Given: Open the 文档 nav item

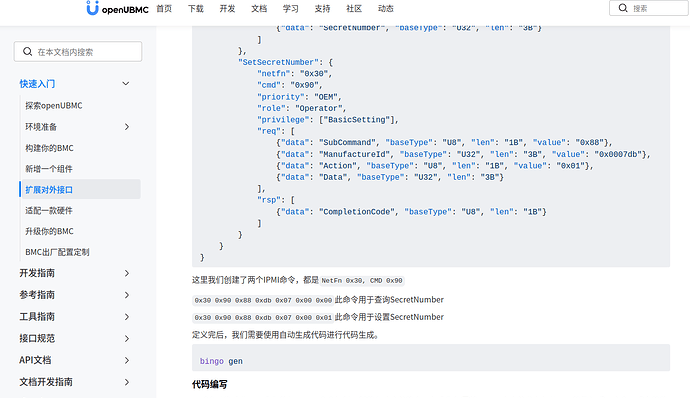Looking at the screenshot, I should coord(259,8).
